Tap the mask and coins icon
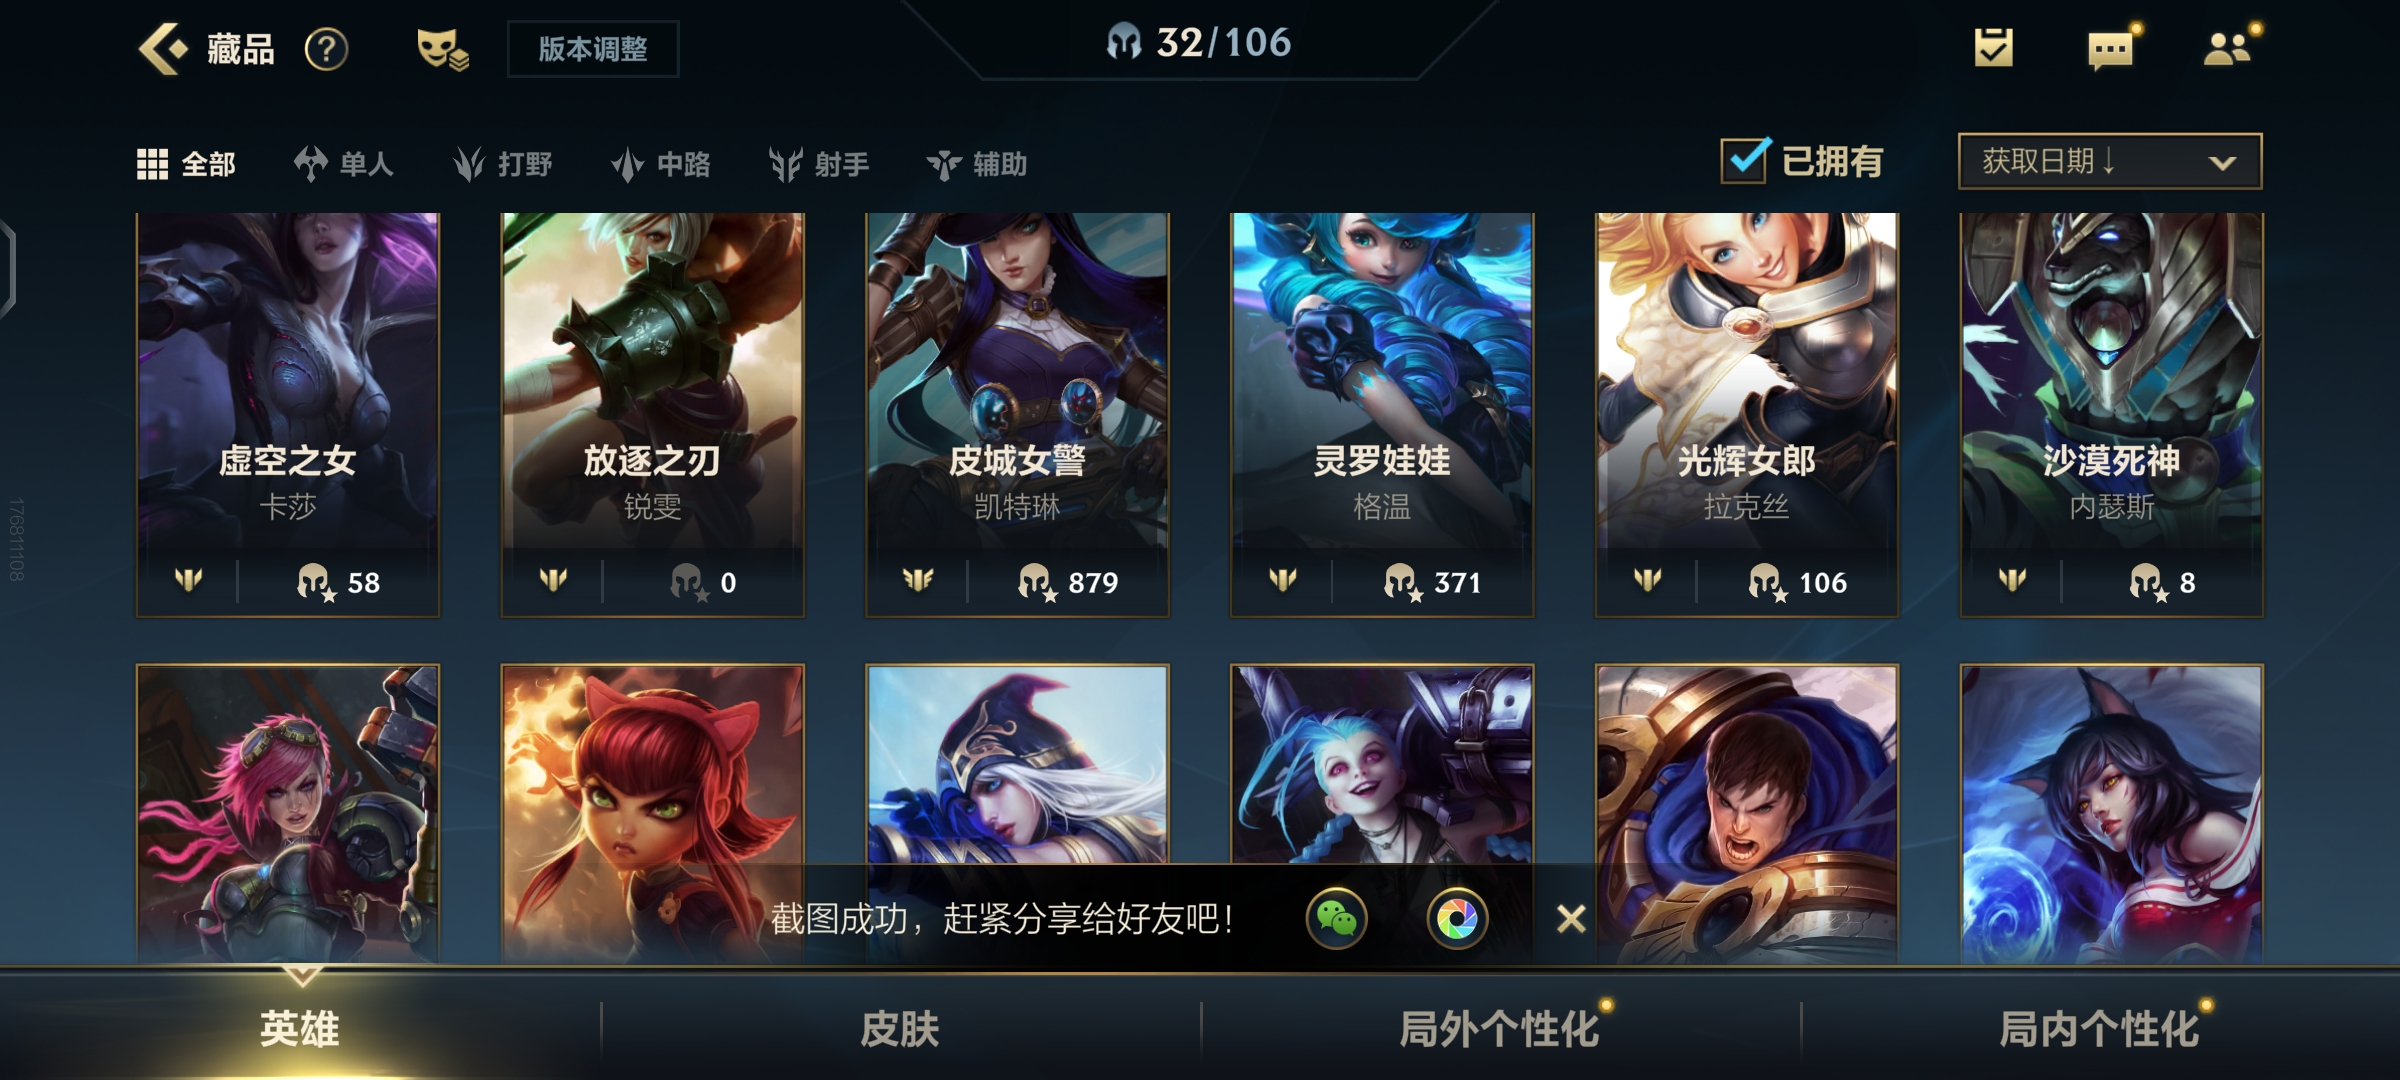2400x1080 pixels. click(x=443, y=49)
